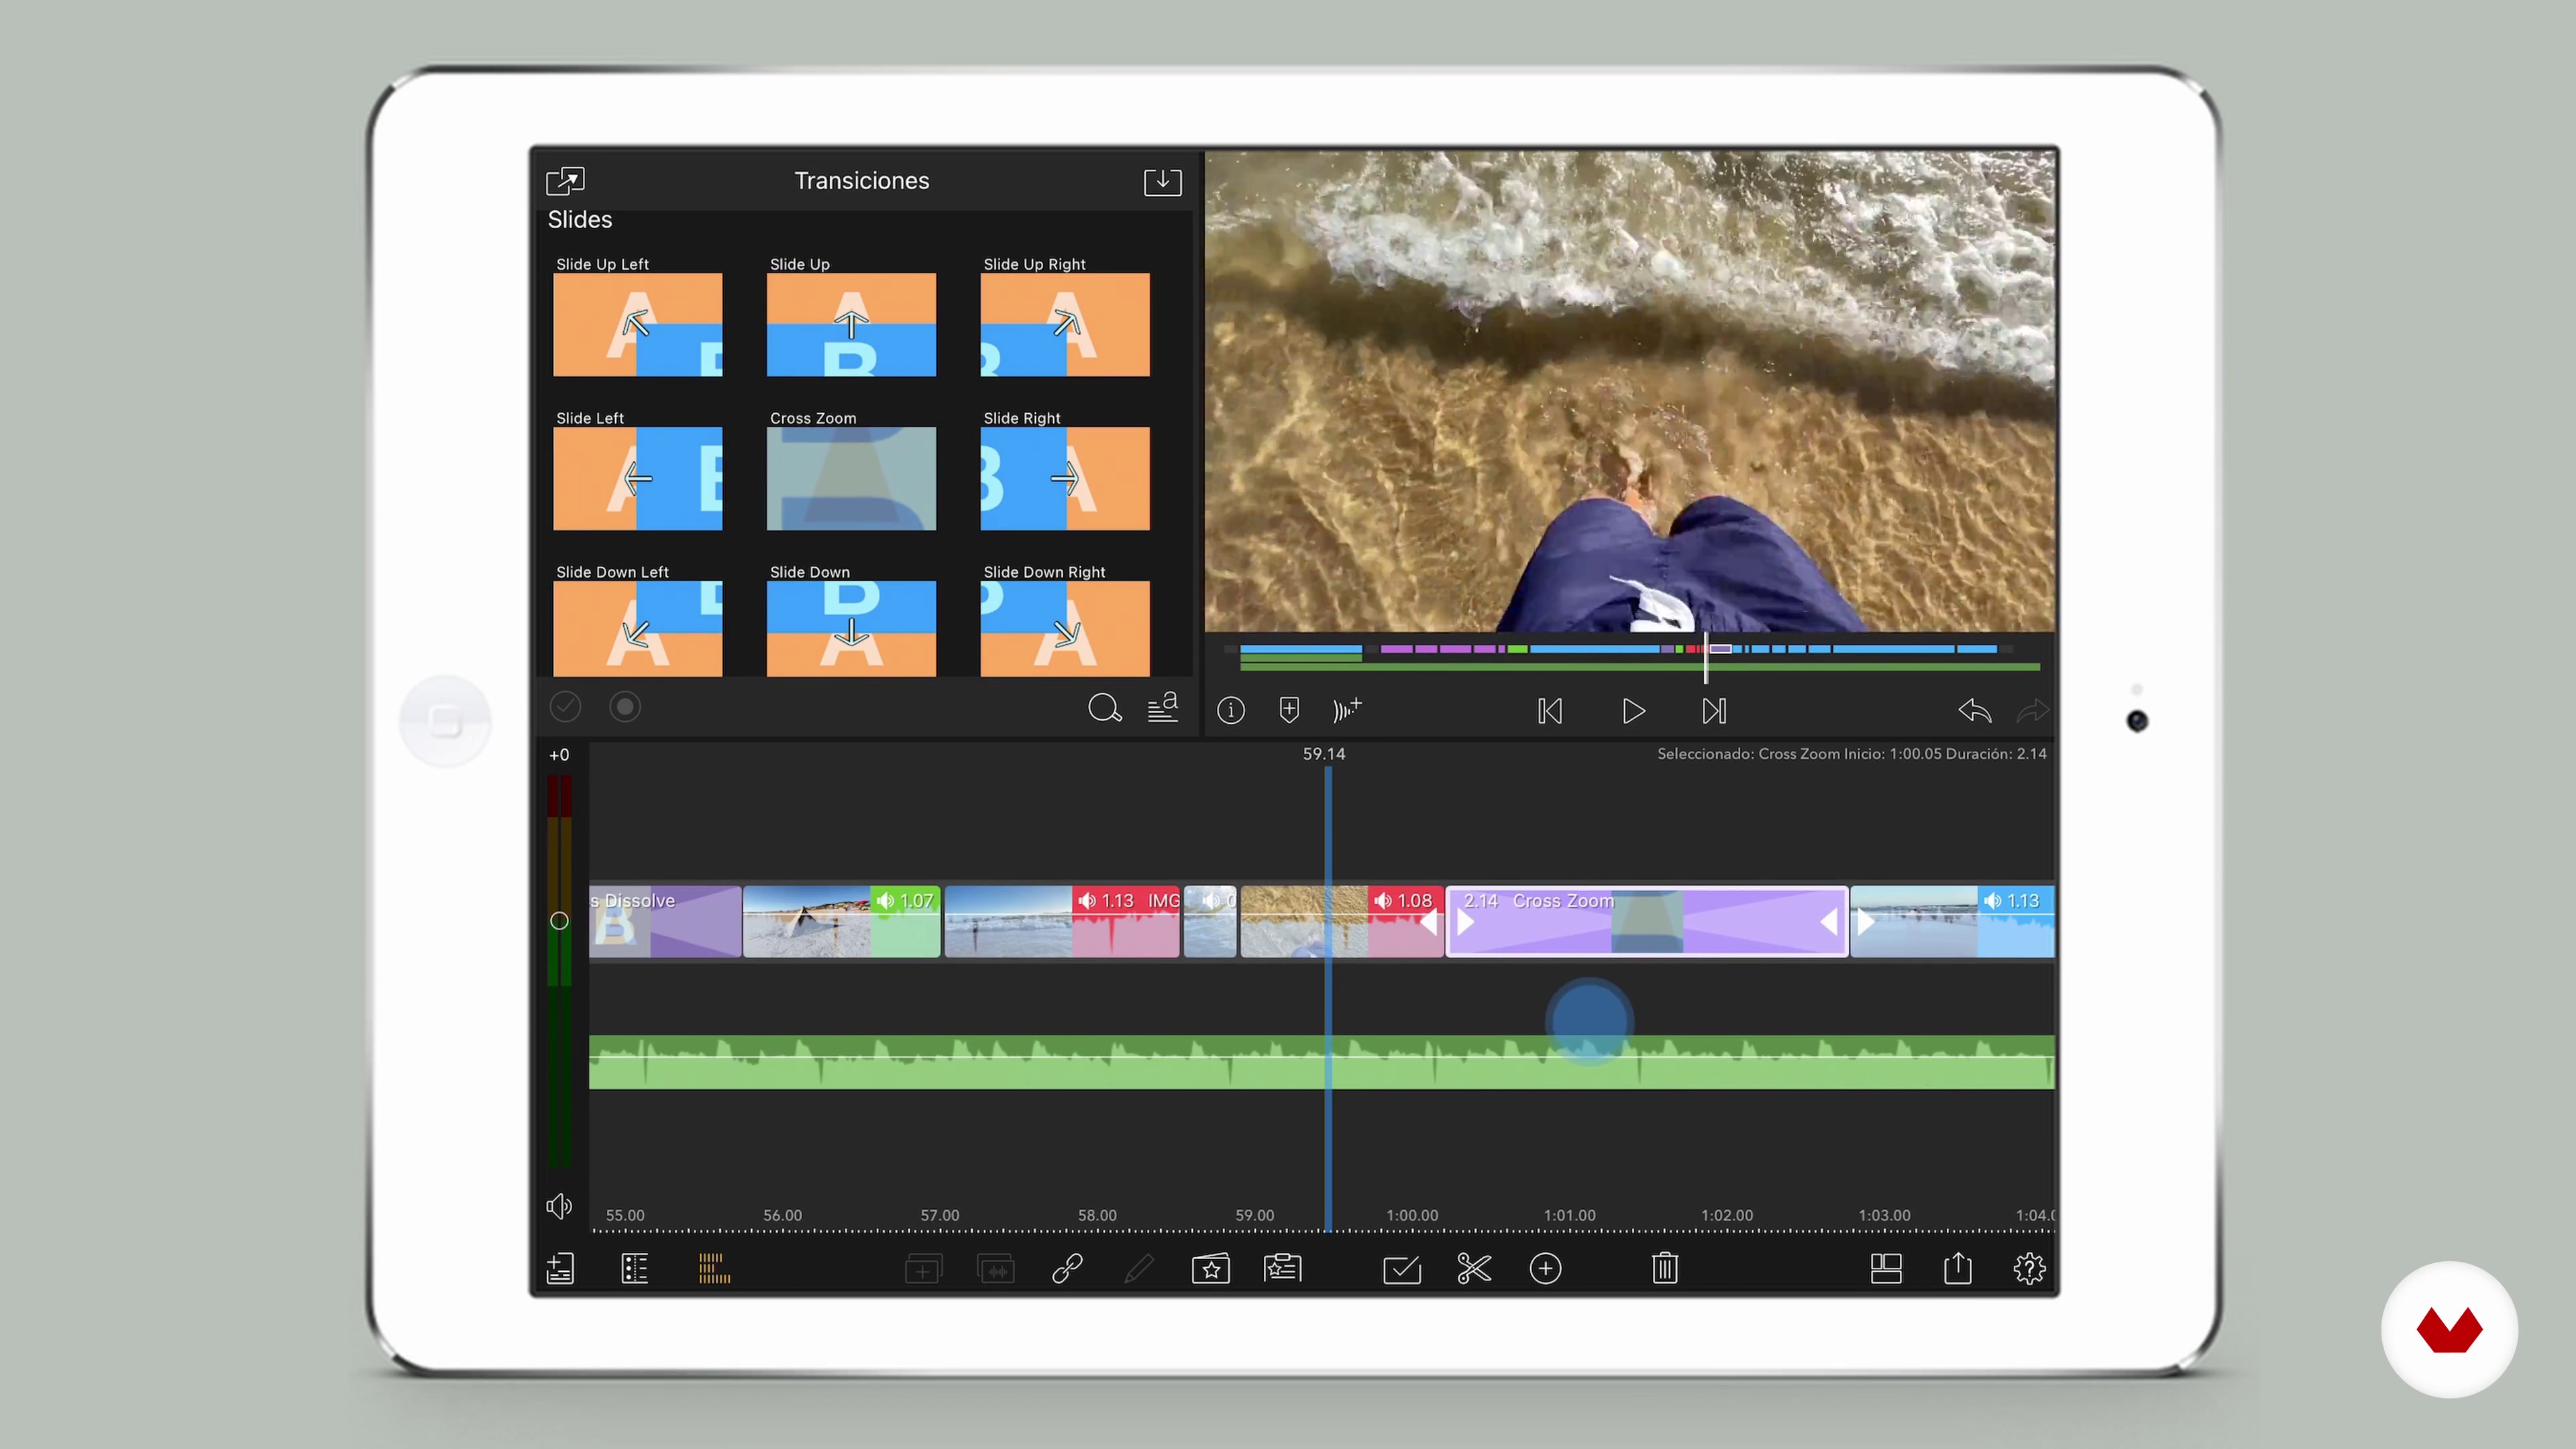Screen dimensions: 2576x1449
Task: Adjust the audio level knob on meter
Action: [x=559, y=921]
